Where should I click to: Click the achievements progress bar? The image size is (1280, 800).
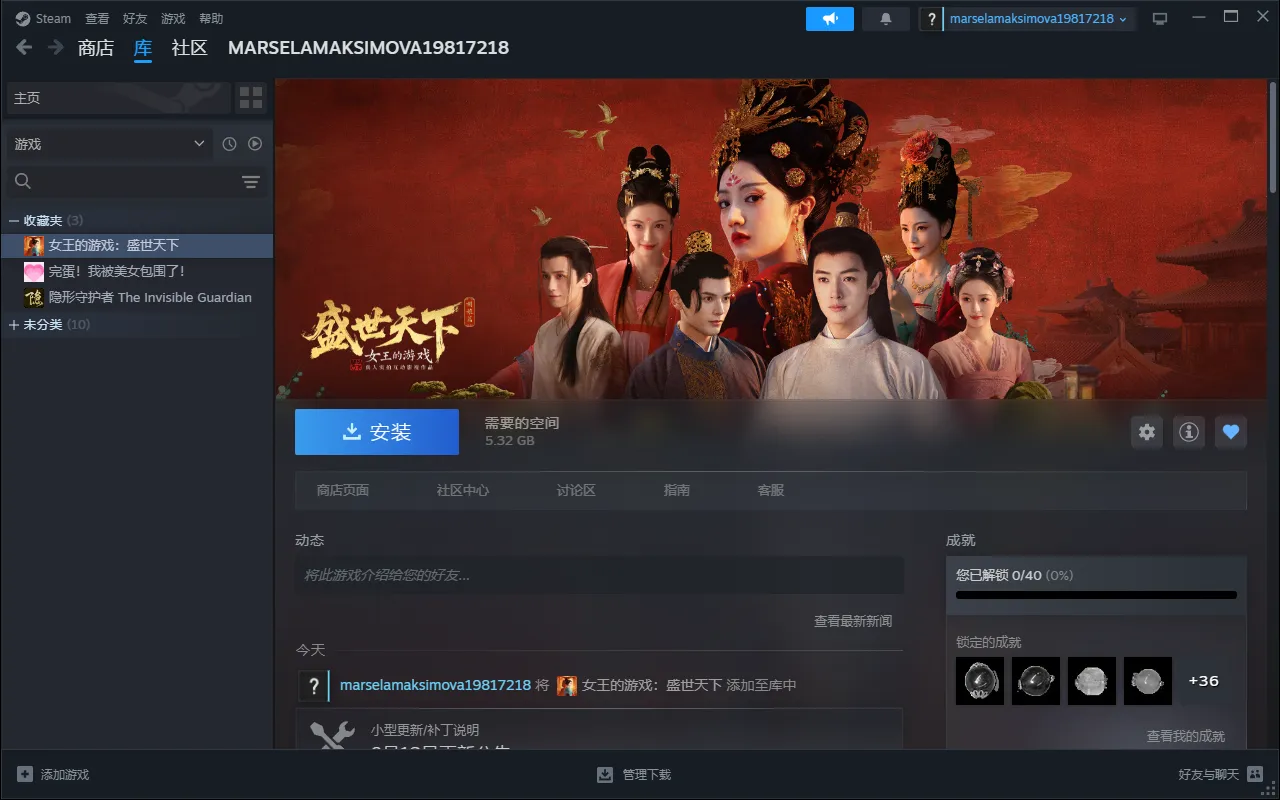pos(1096,595)
